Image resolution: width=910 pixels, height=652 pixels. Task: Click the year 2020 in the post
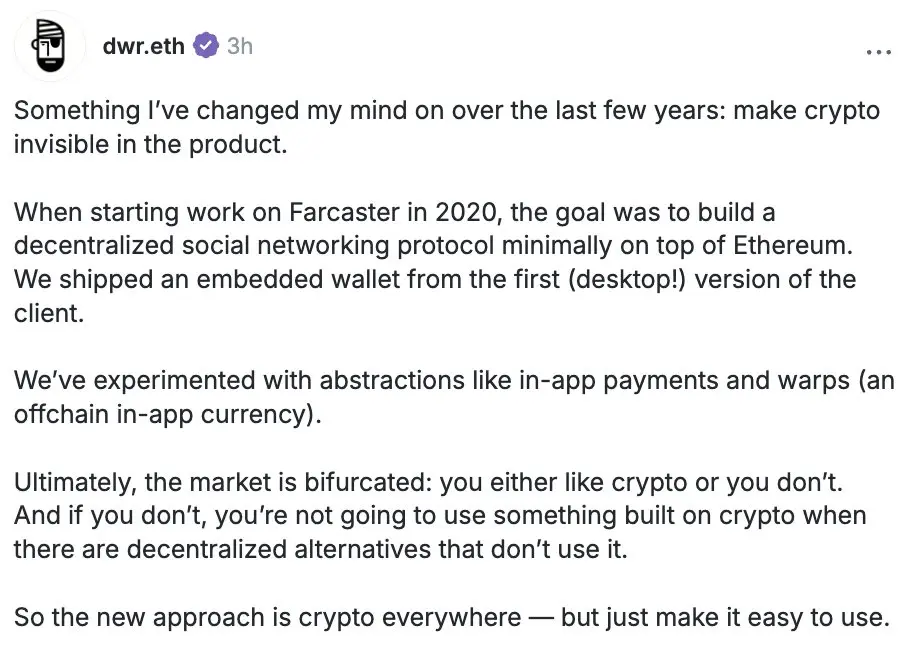tap(467, 212)
